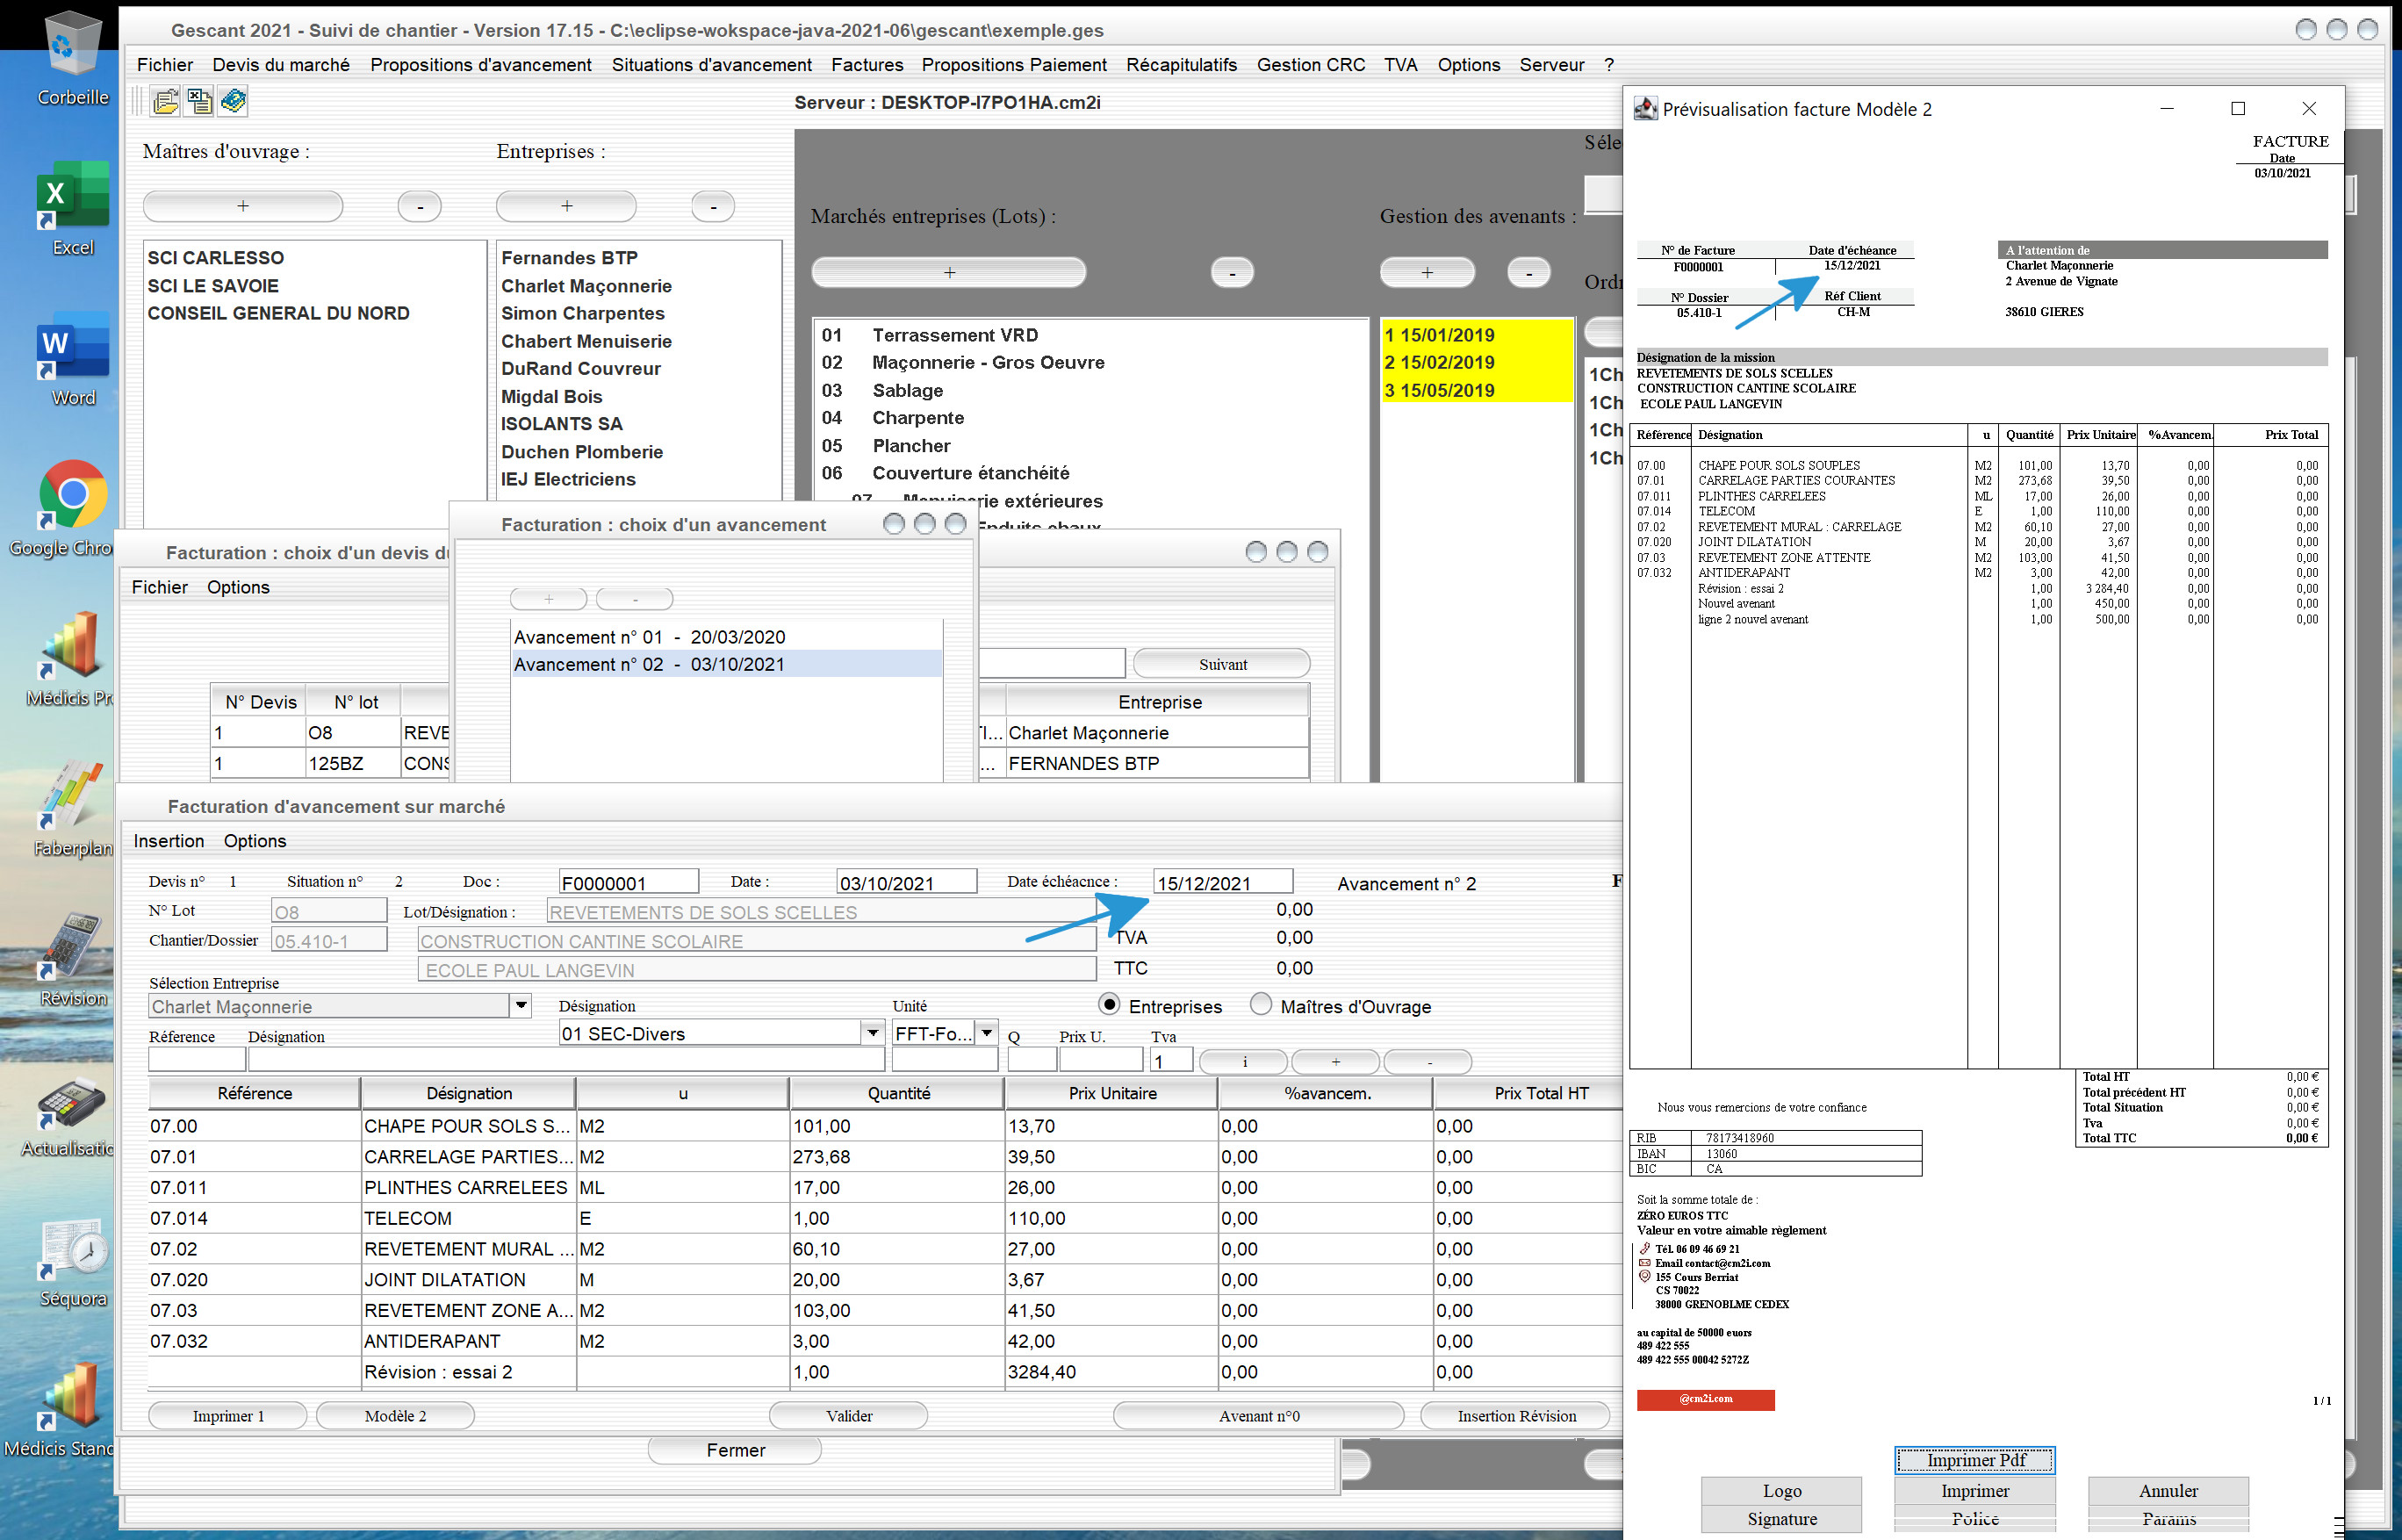This screenshot has height=1540, width=2402.
Task: Open the Révision calculator desktop icon
Action: pos(72,958)
